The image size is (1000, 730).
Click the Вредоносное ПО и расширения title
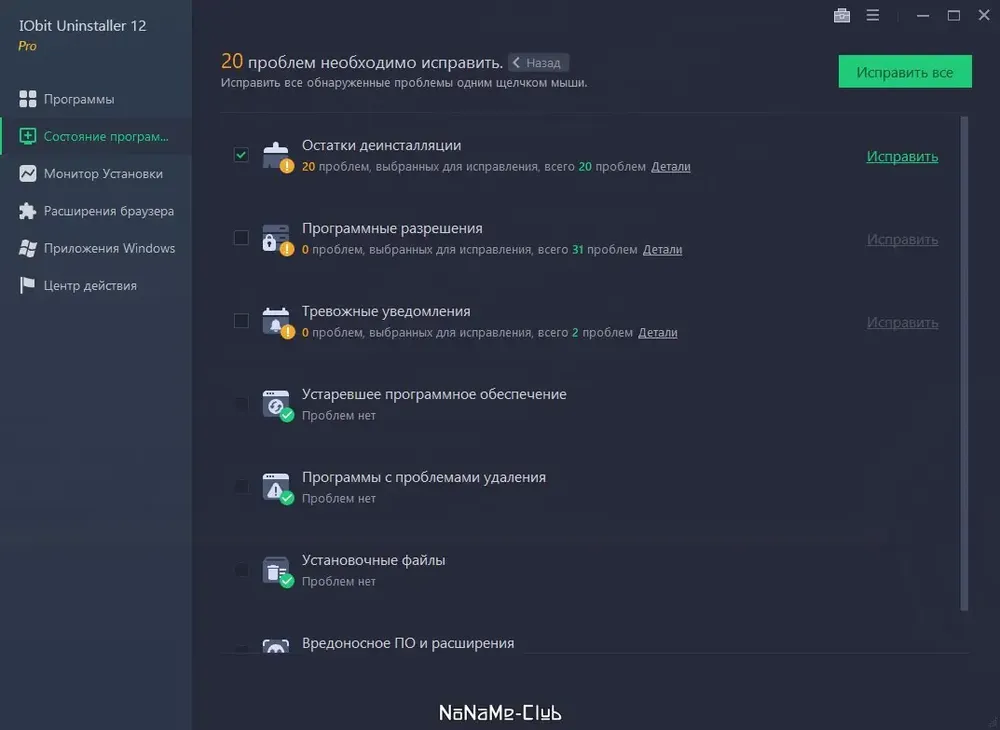(408, 643)
